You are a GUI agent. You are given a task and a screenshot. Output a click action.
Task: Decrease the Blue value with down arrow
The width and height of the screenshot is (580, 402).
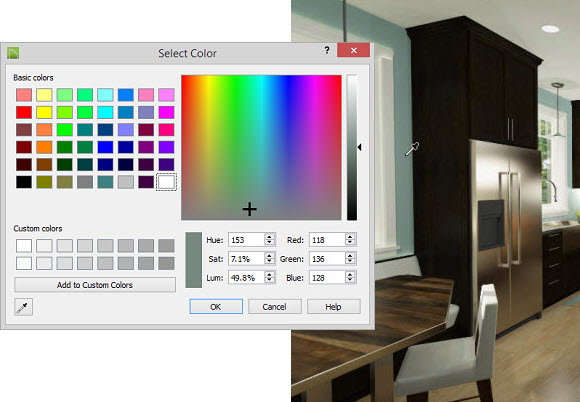point(350,281)
